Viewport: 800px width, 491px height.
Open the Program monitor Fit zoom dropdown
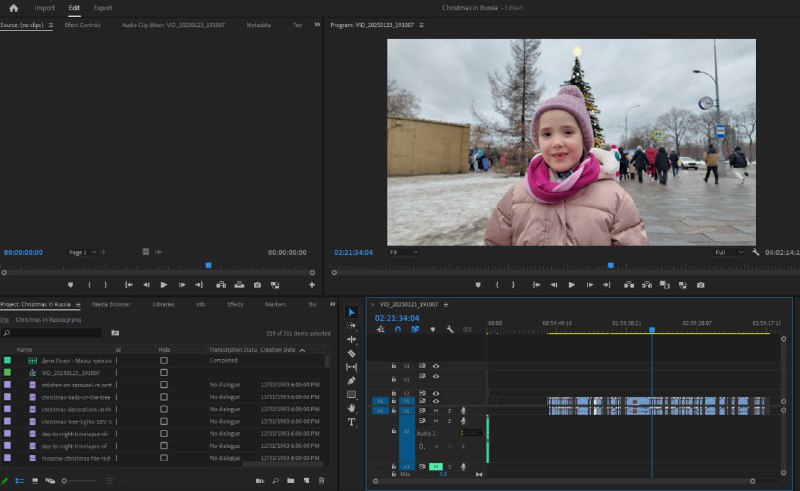coord(403,252)
